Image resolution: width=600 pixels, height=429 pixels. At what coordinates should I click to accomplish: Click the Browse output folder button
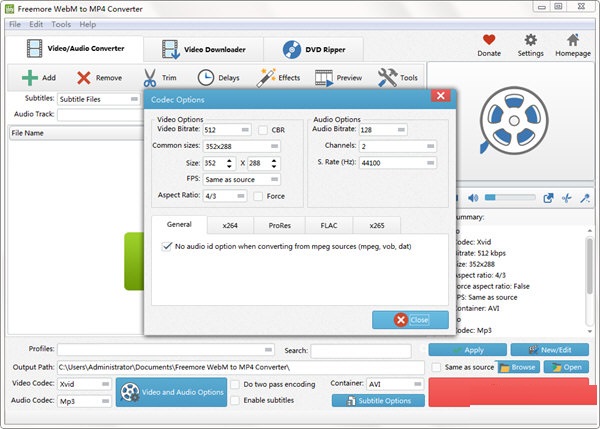point(518,367)
